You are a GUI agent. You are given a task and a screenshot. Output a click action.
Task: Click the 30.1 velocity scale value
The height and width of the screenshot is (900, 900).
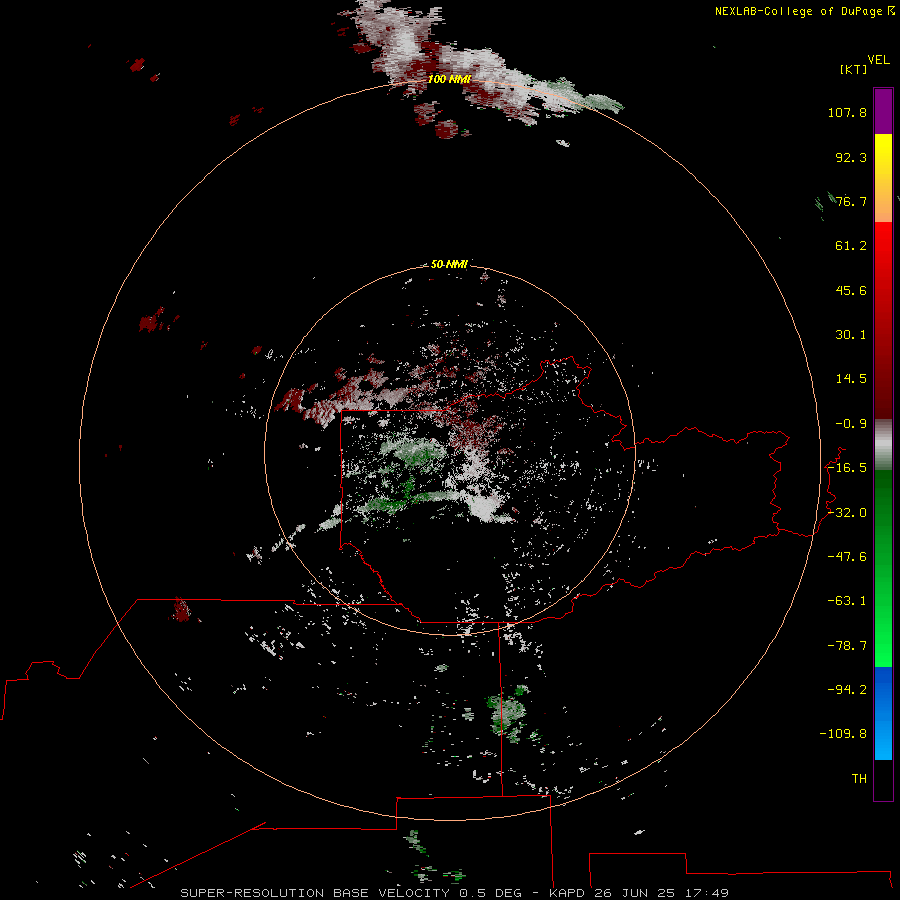pyautogui.click(x=851, y=335)
